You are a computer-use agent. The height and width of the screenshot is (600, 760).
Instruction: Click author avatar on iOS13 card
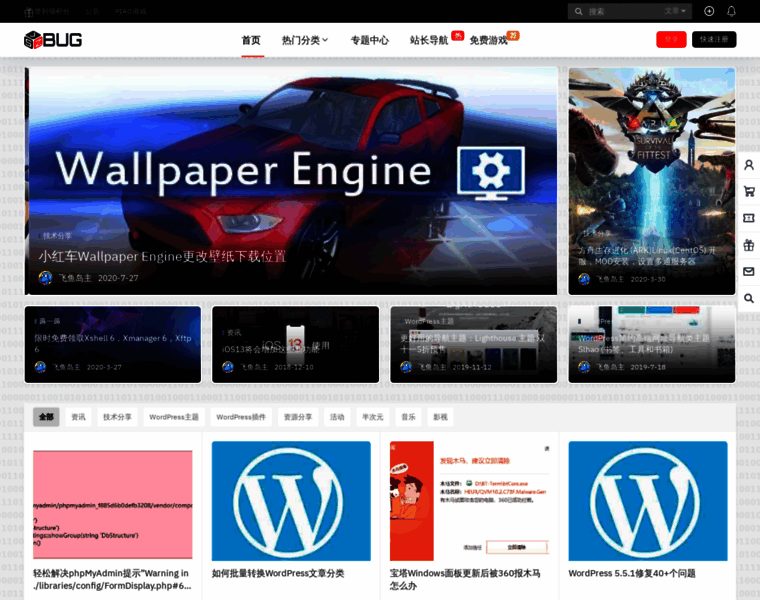[x=228, y=367]
